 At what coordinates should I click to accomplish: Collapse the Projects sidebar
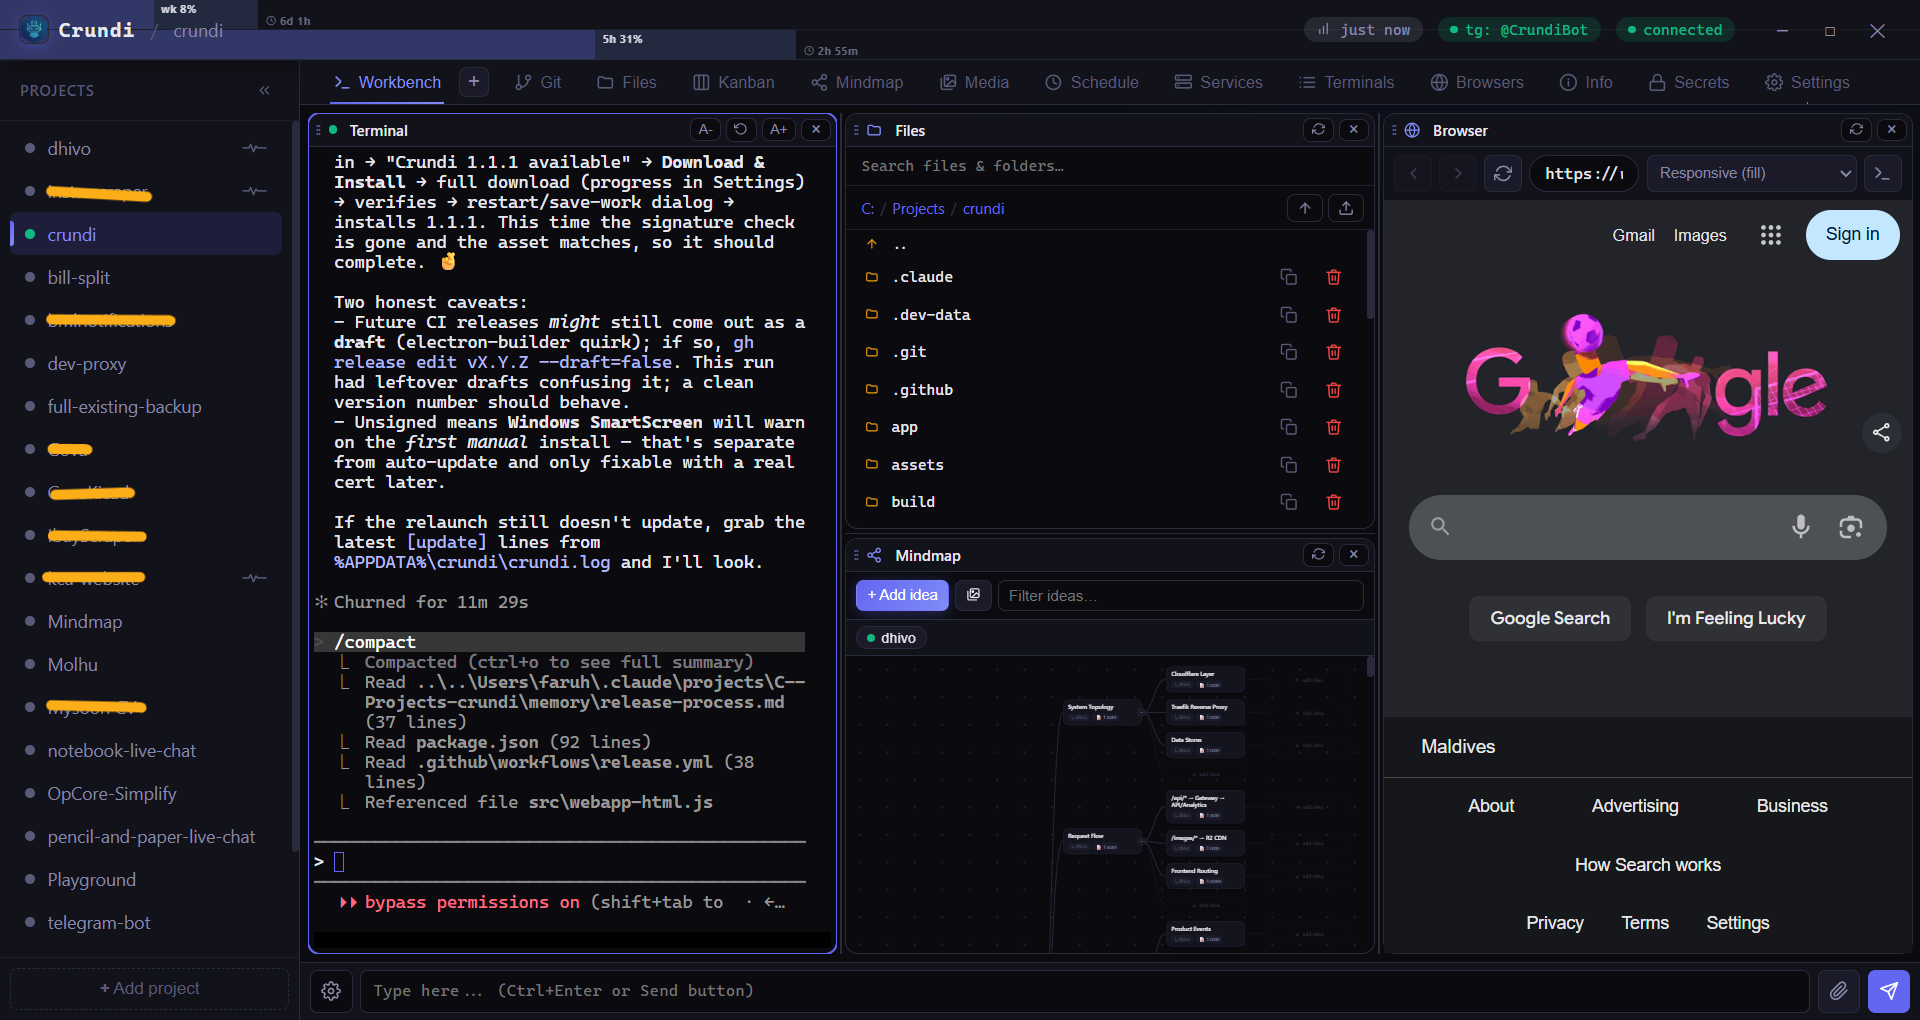[x=264, y=90]
